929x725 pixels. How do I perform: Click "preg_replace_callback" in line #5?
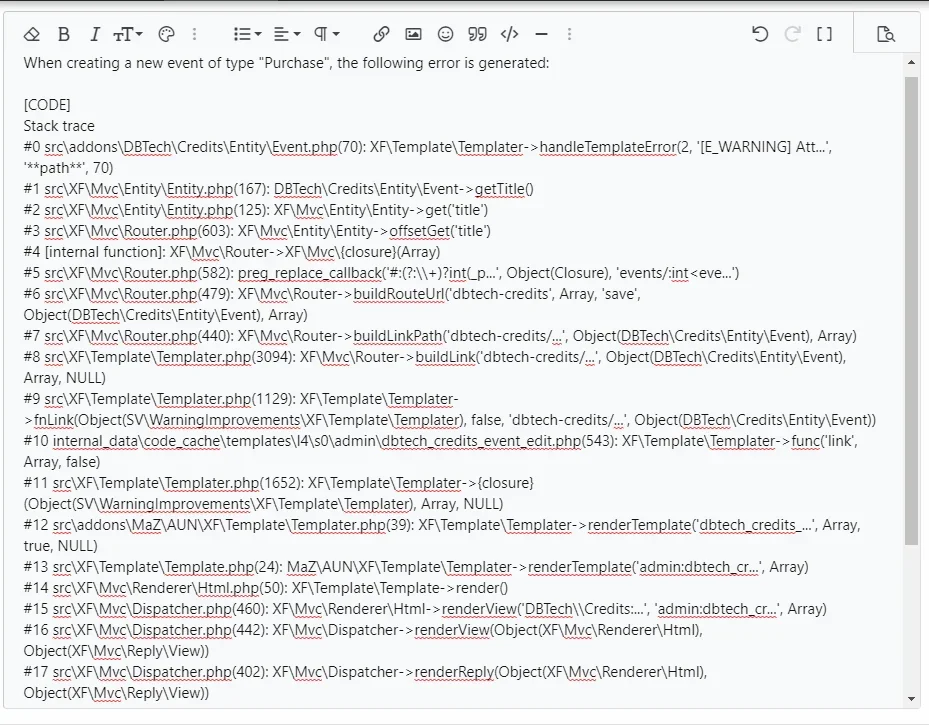tap(309, 273)
